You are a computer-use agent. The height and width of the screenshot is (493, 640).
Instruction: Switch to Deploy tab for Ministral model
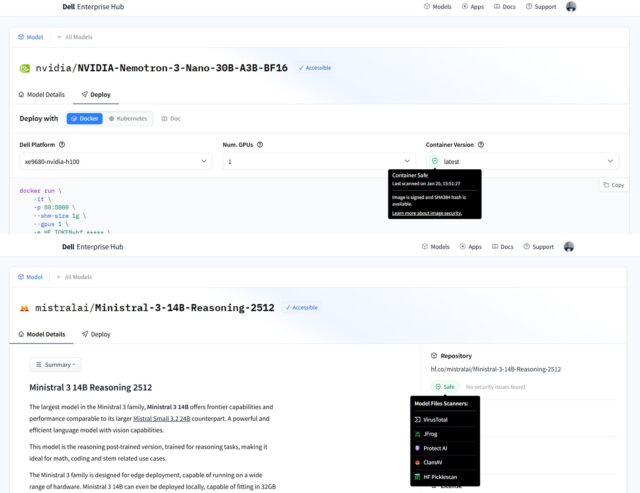coord(97,334)
